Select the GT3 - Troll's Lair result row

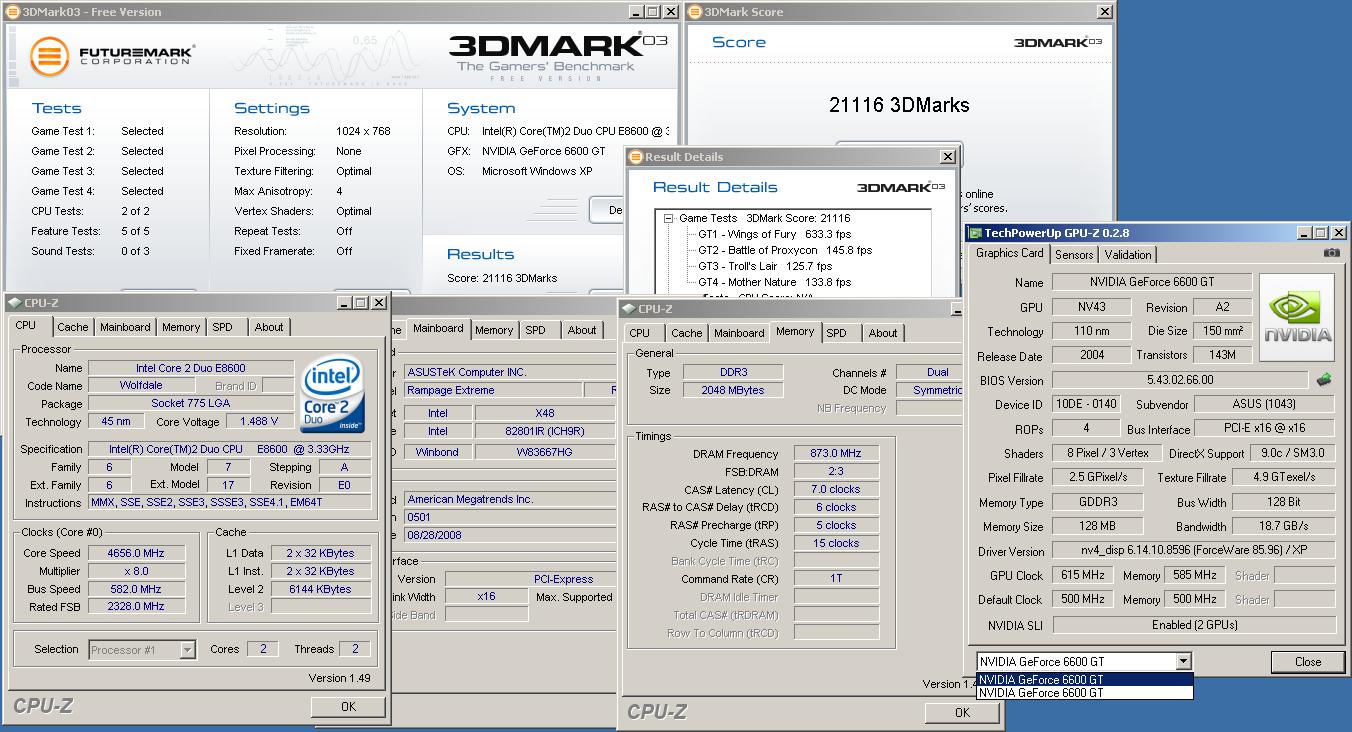(765, 266)
